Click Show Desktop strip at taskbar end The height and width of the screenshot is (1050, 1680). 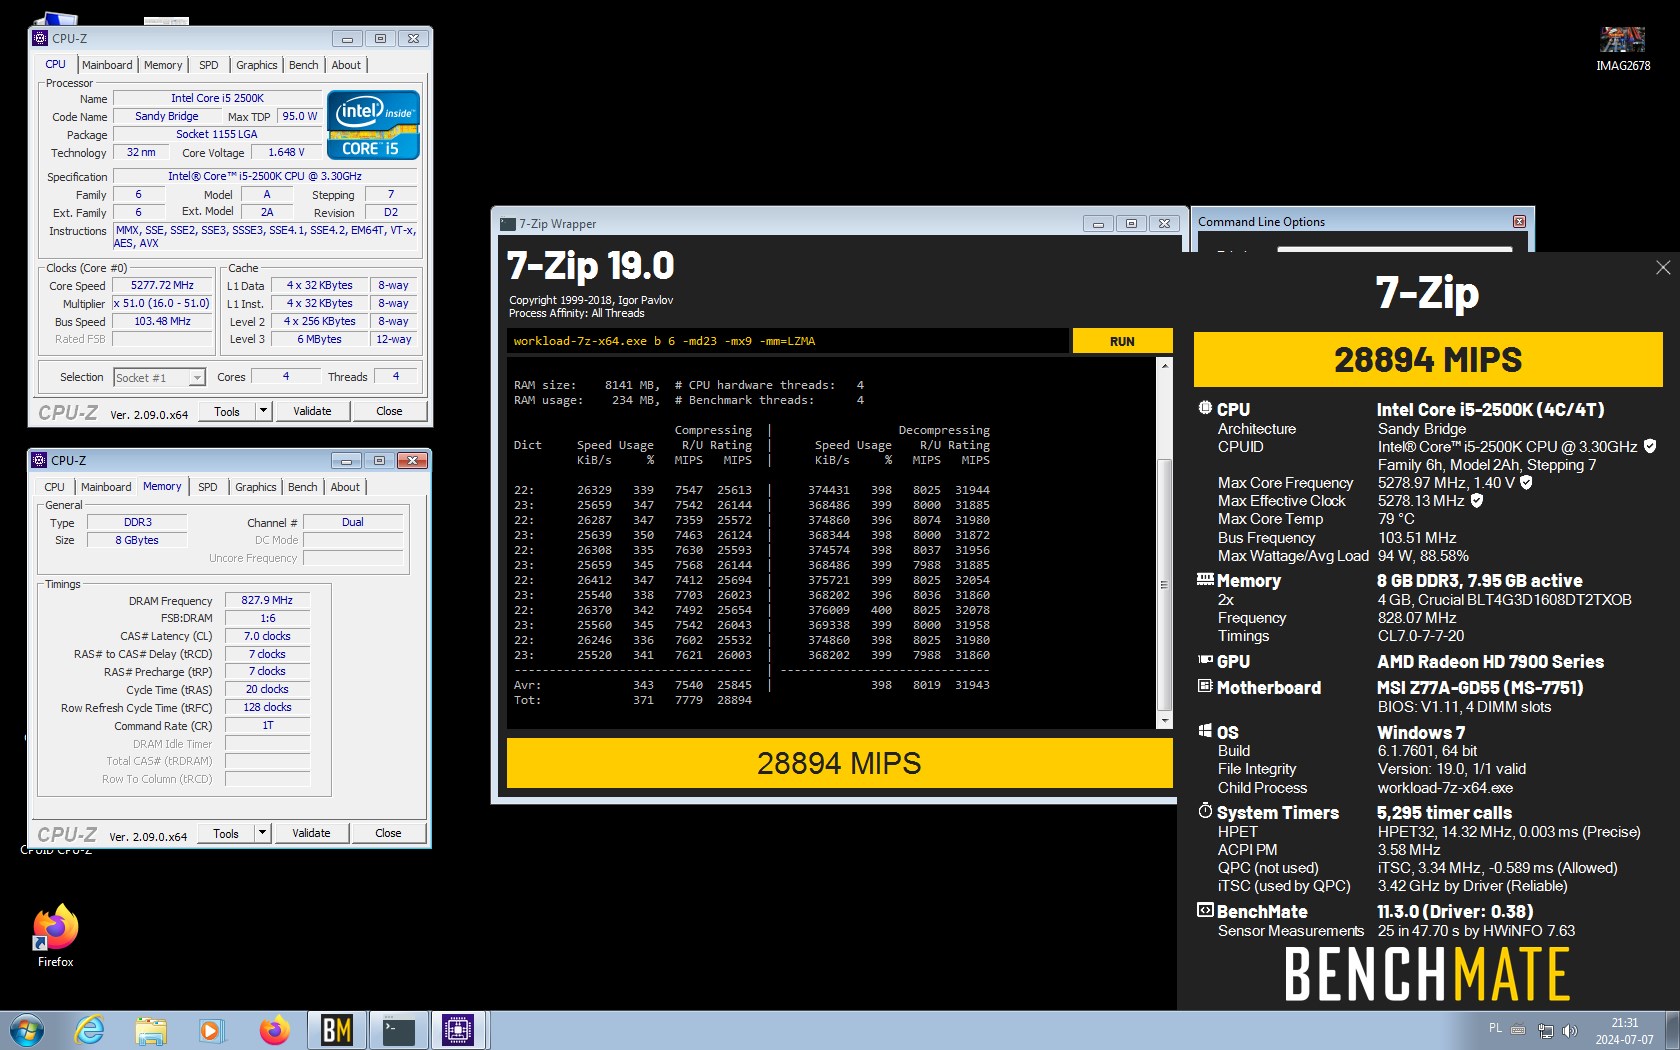click(1672, 1030)
